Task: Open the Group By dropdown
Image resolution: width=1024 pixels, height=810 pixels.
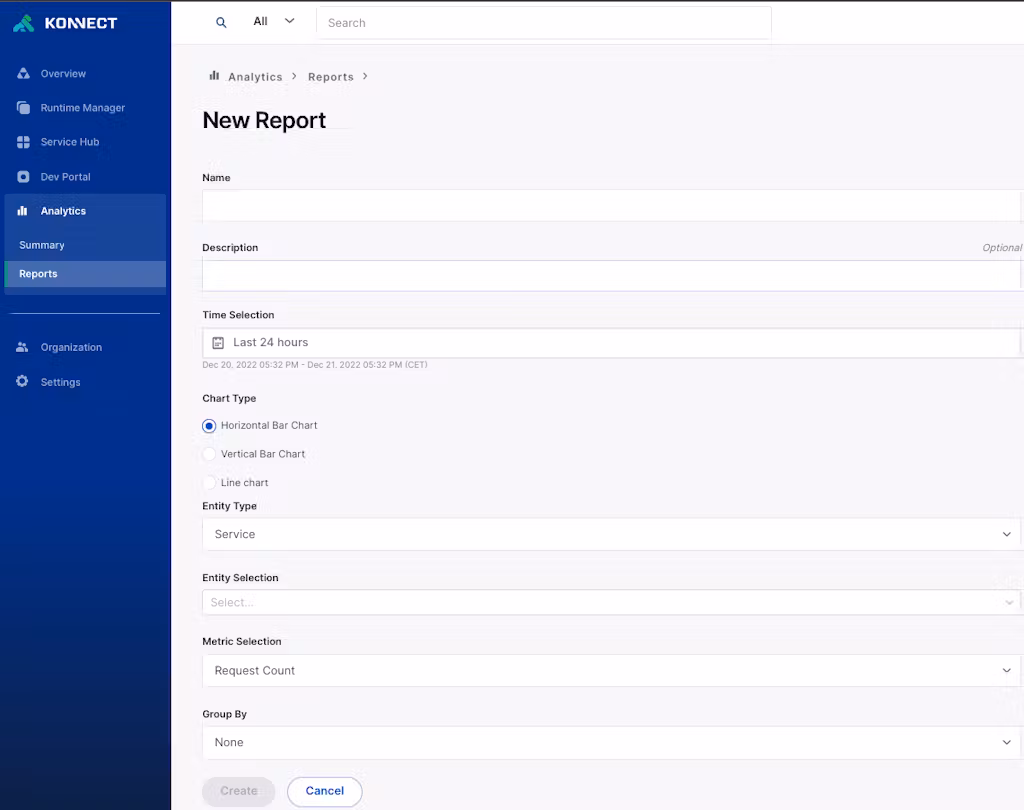Action: point(611,743)
